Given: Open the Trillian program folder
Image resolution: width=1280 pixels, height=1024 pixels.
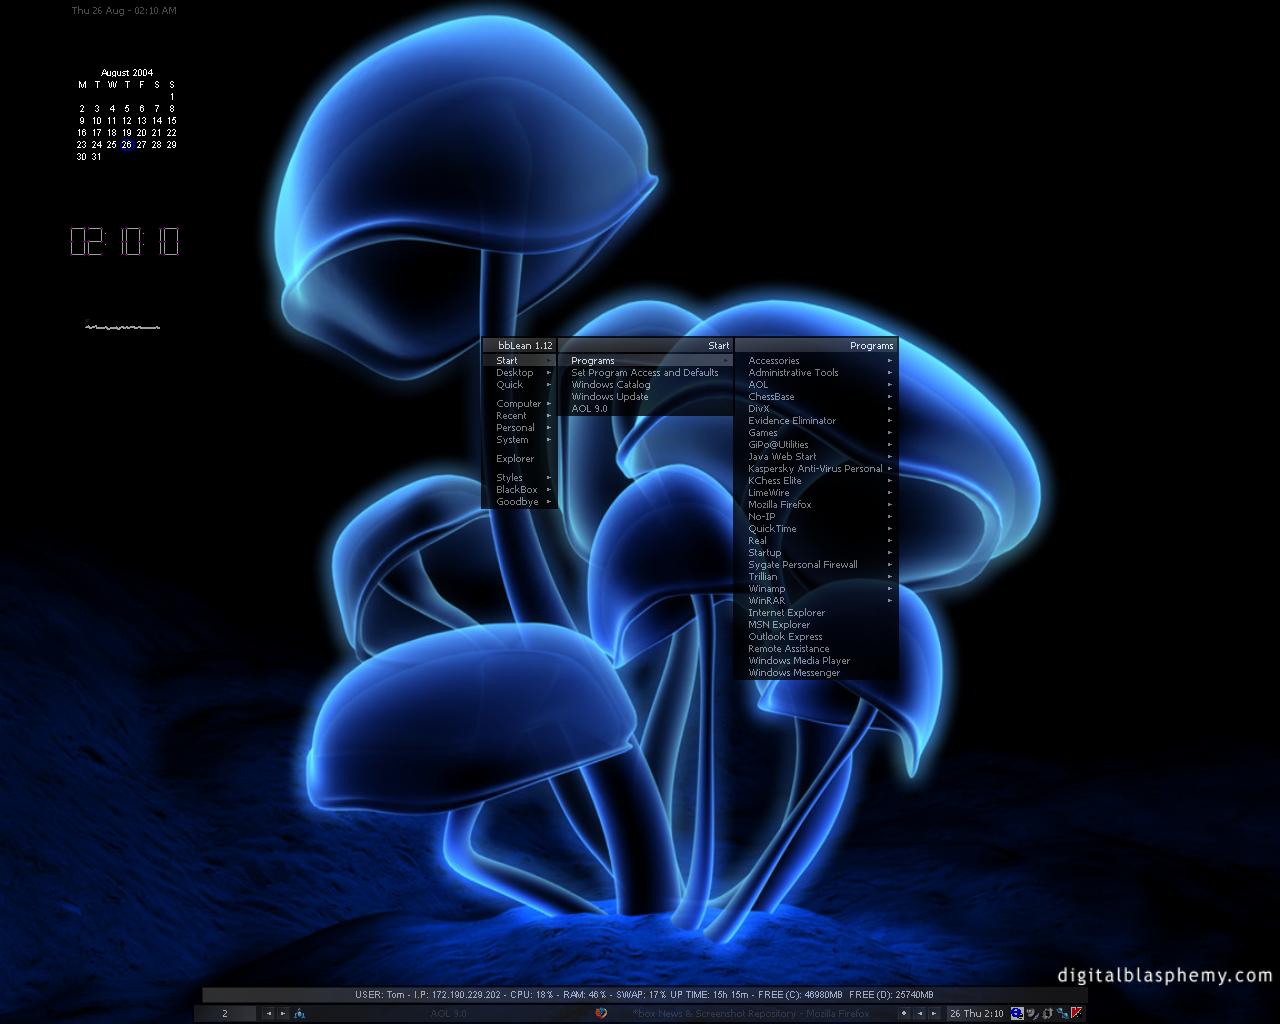Looking at the screenshot, I should coord(816,577).
